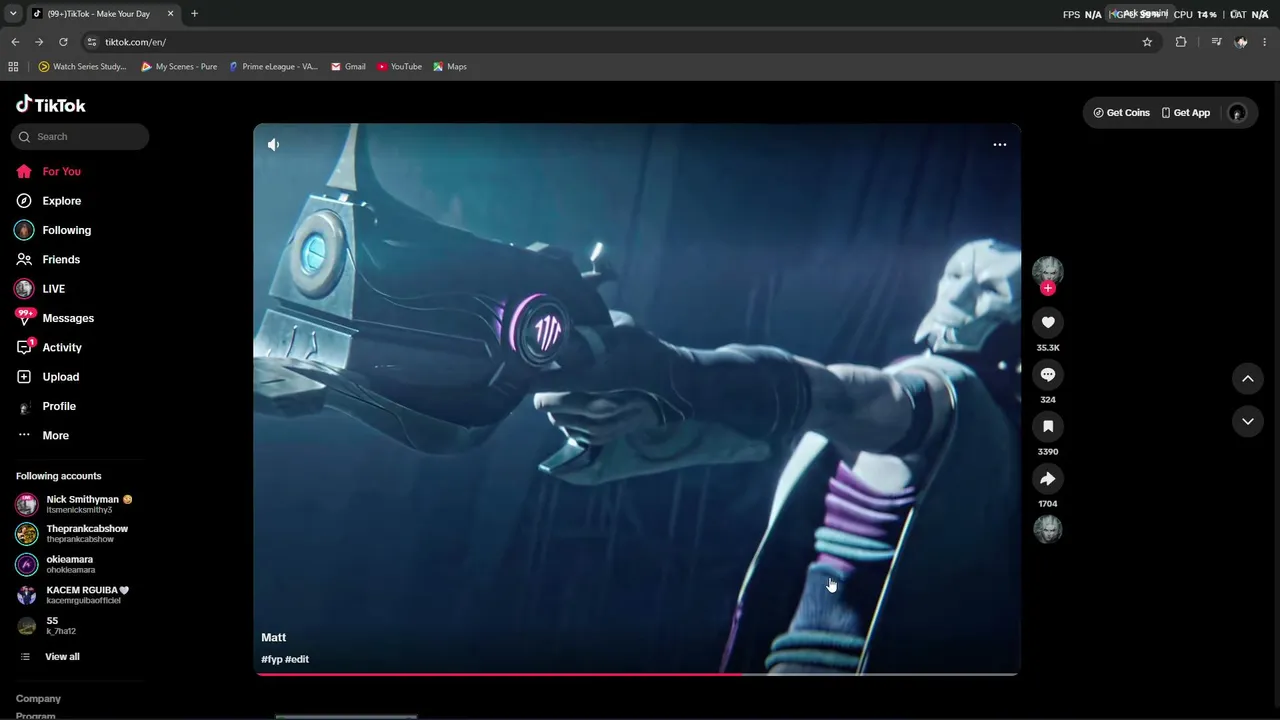
Task: Open the YouTube bookmark
Action: point(399,67)
